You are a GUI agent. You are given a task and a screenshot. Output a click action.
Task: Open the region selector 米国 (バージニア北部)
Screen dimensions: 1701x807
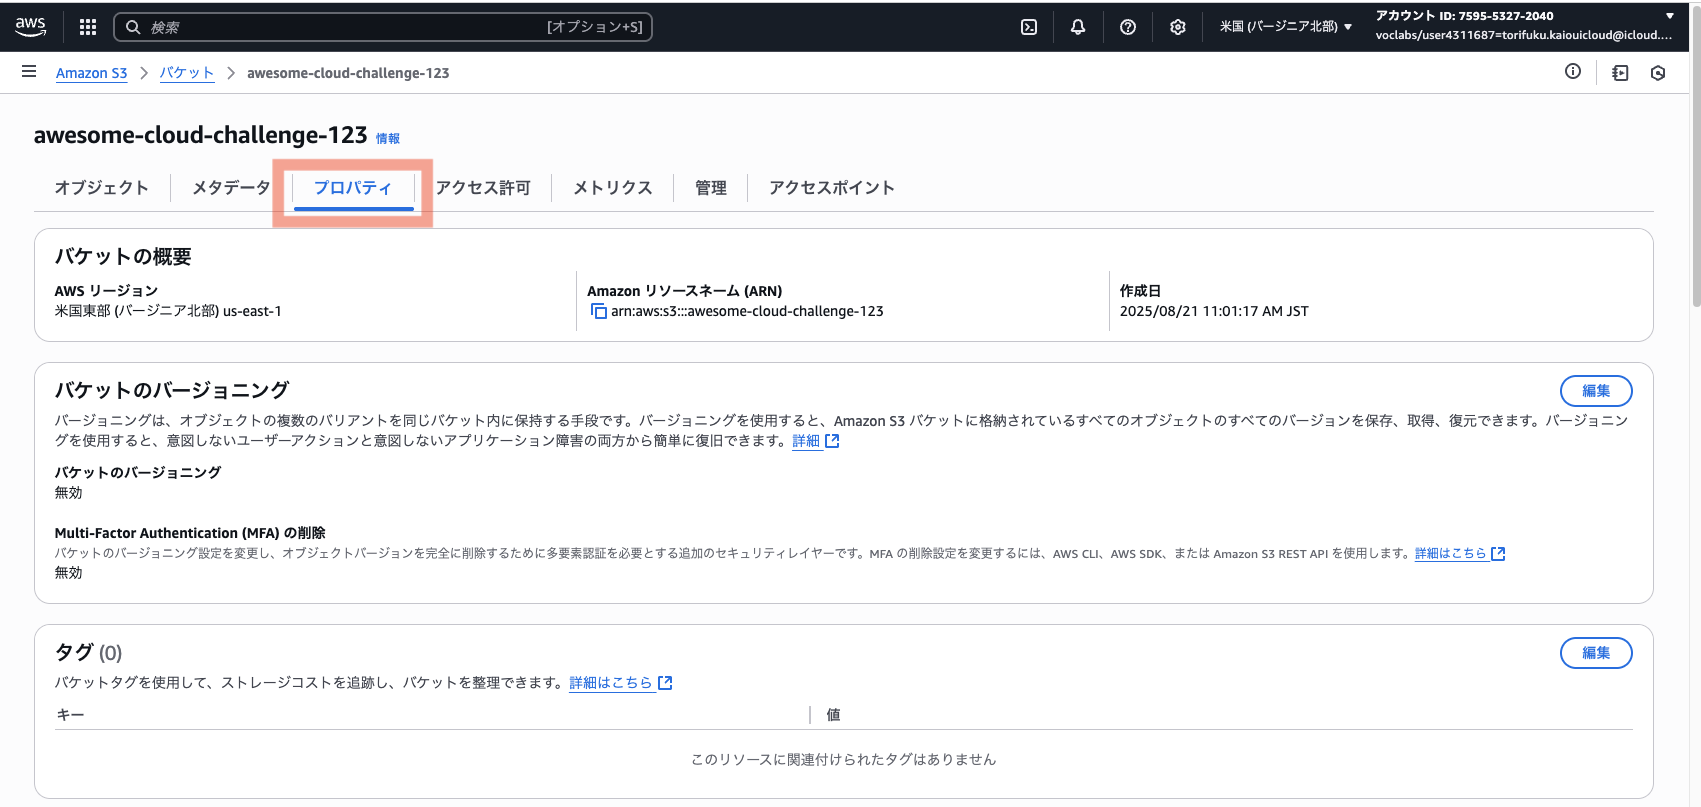coord(1285,27)
